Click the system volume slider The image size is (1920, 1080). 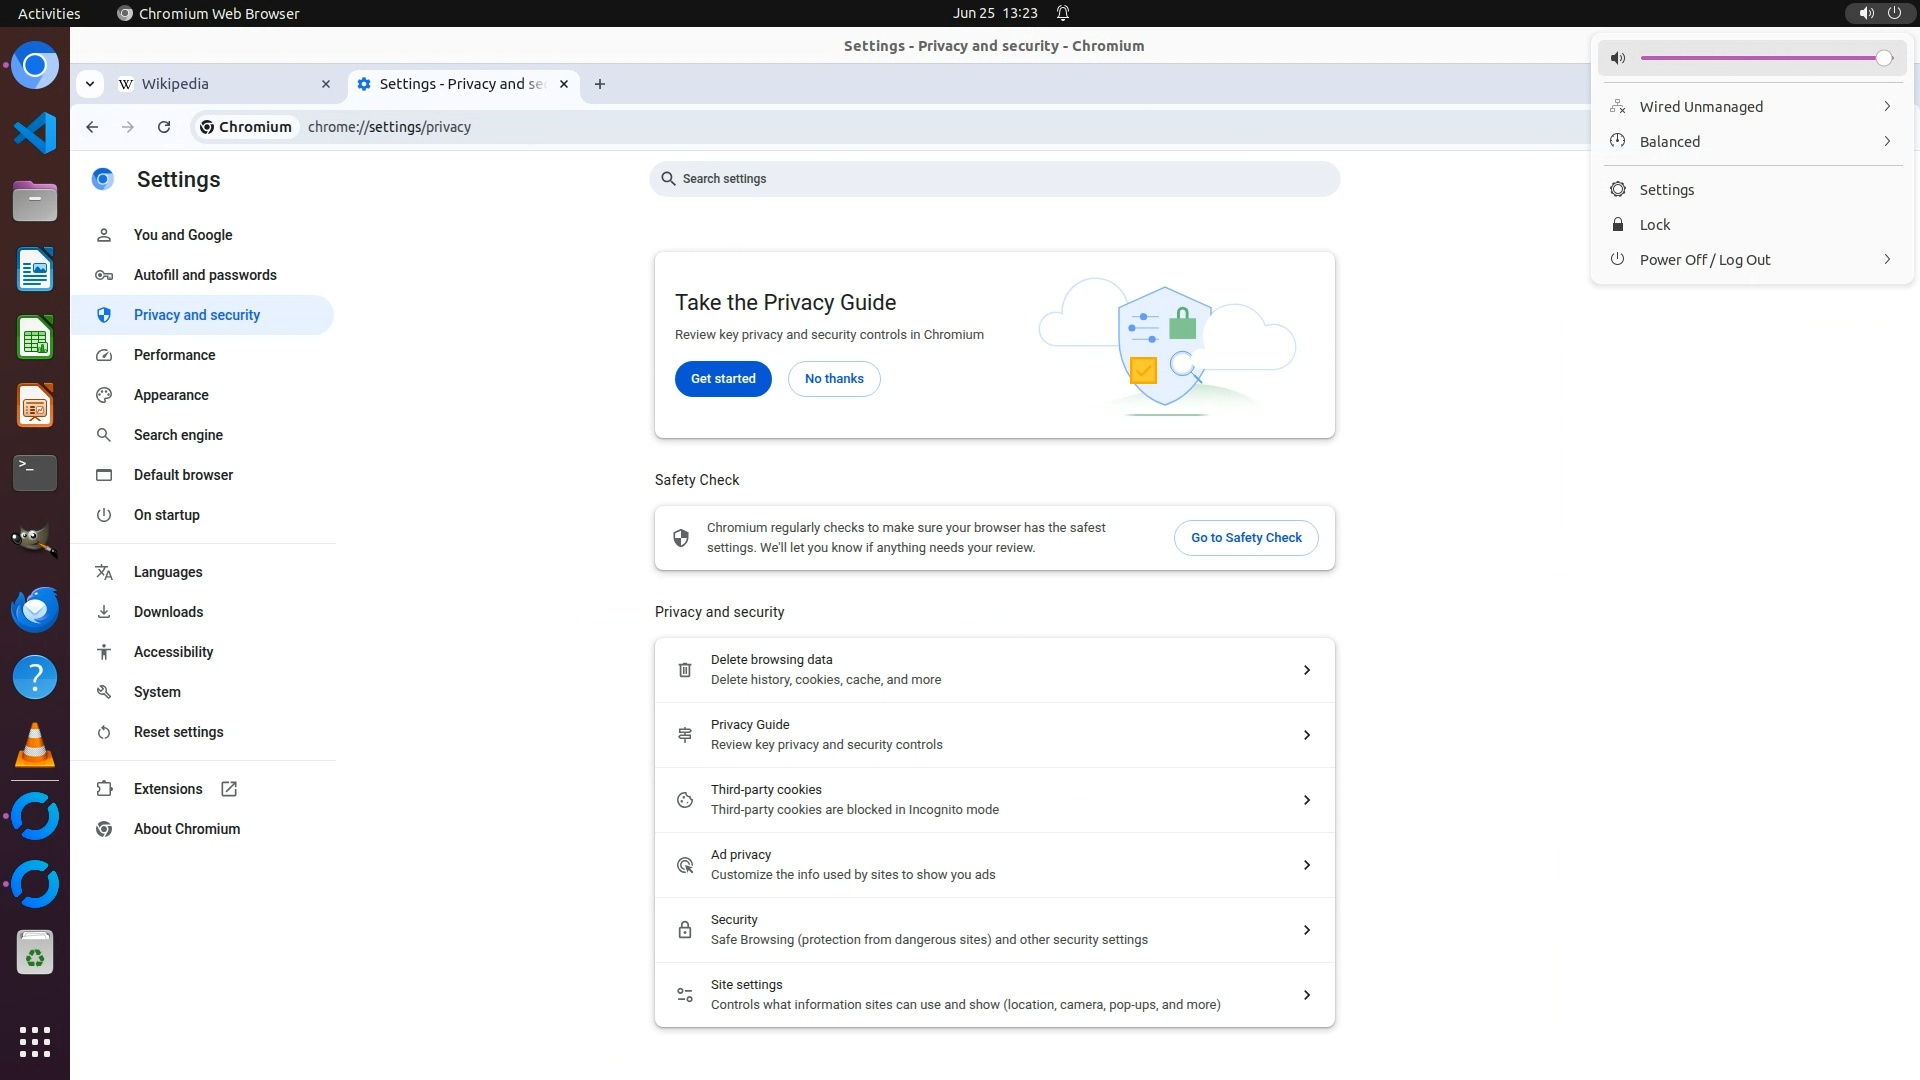[1760, 58]
